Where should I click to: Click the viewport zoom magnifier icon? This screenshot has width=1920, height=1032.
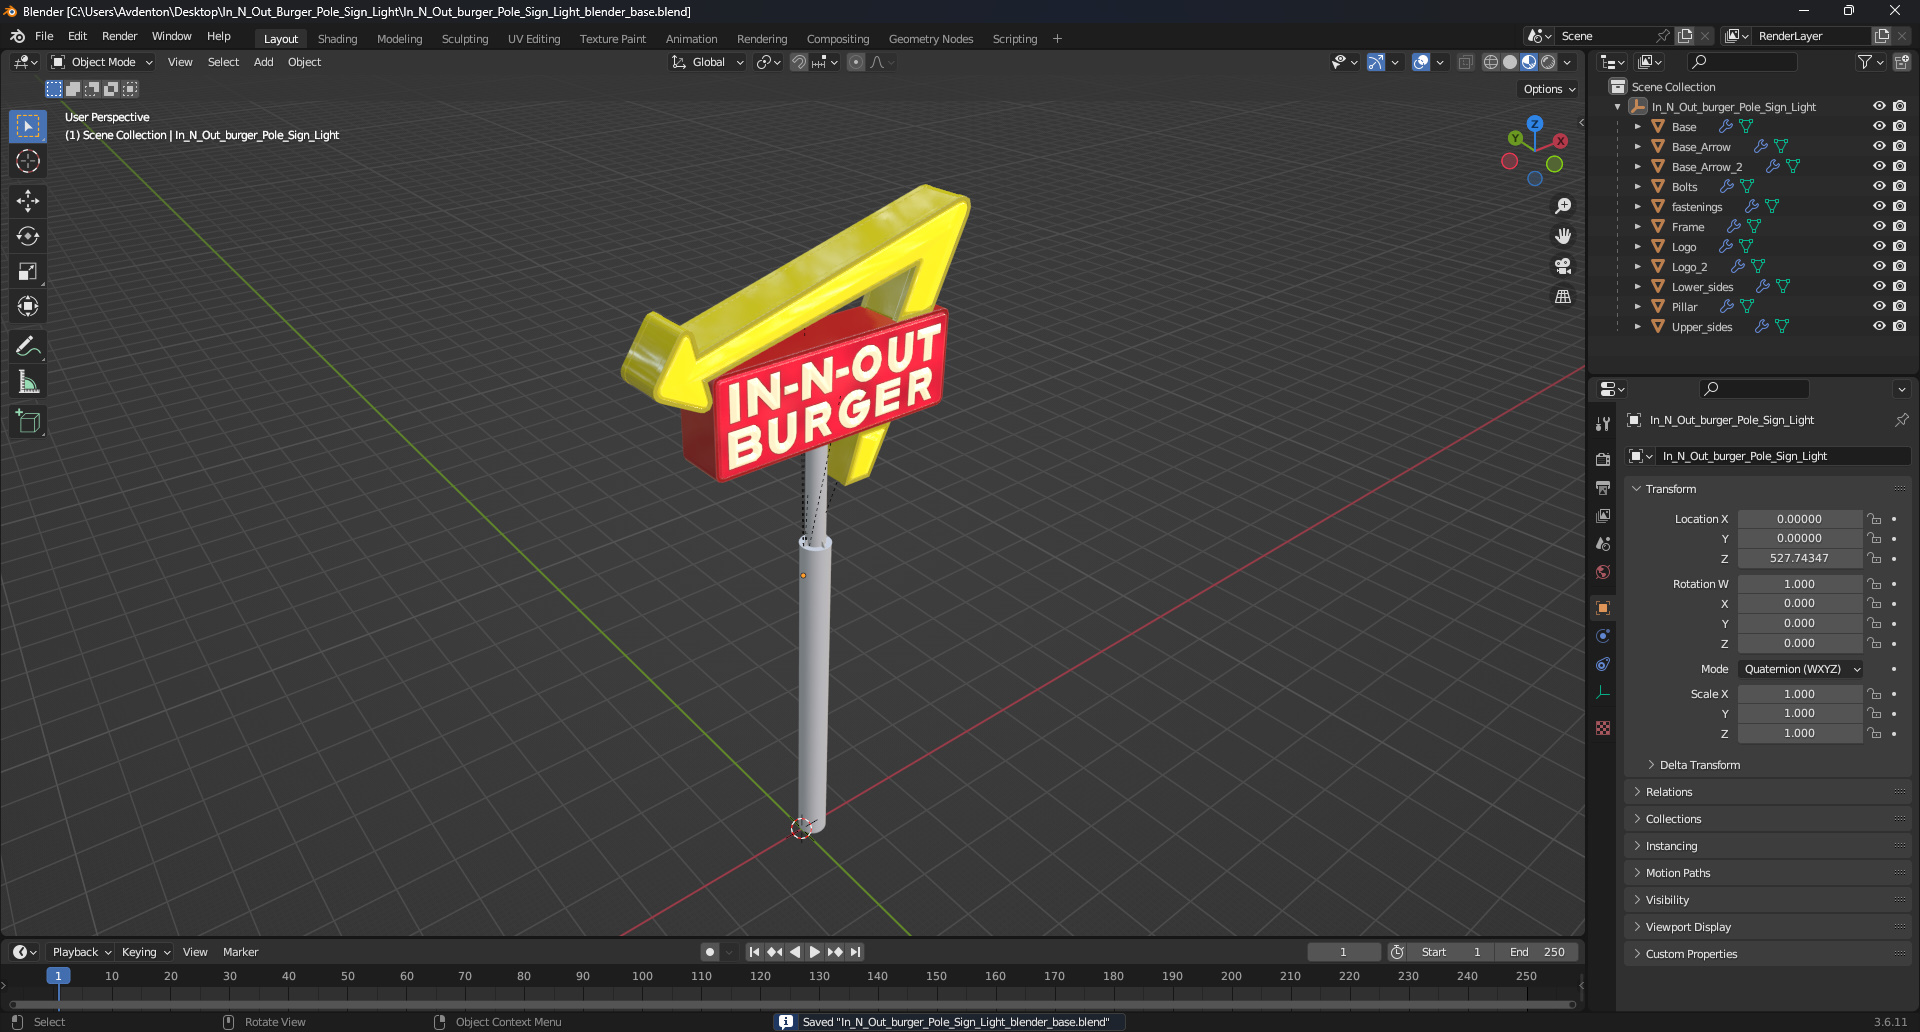[1563, 206]
